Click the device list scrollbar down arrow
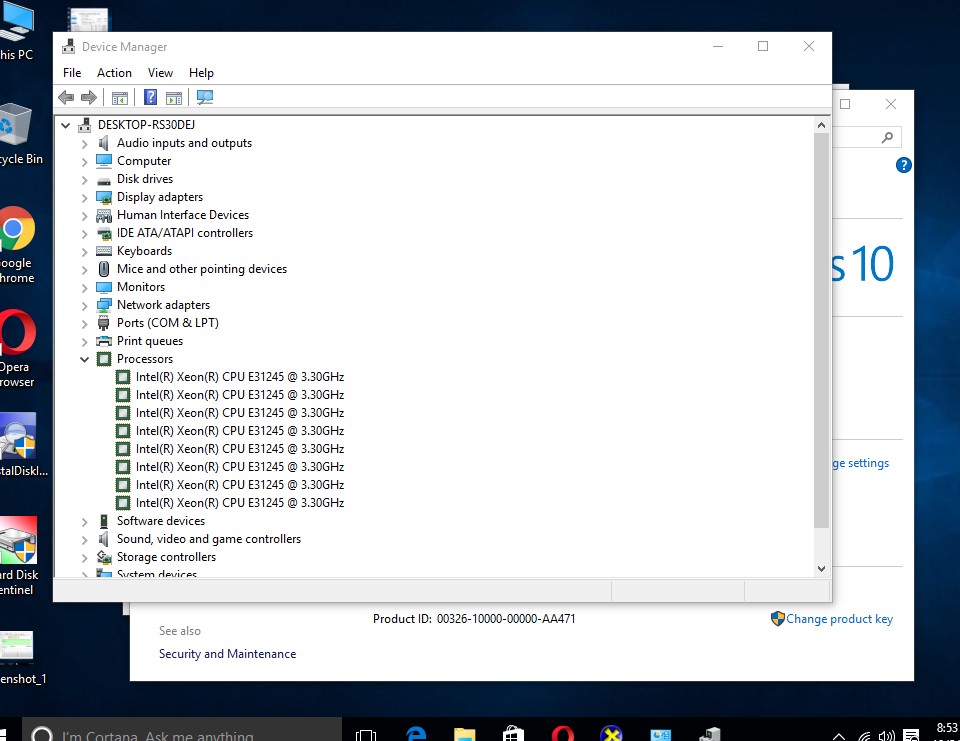 pos(821,568)
